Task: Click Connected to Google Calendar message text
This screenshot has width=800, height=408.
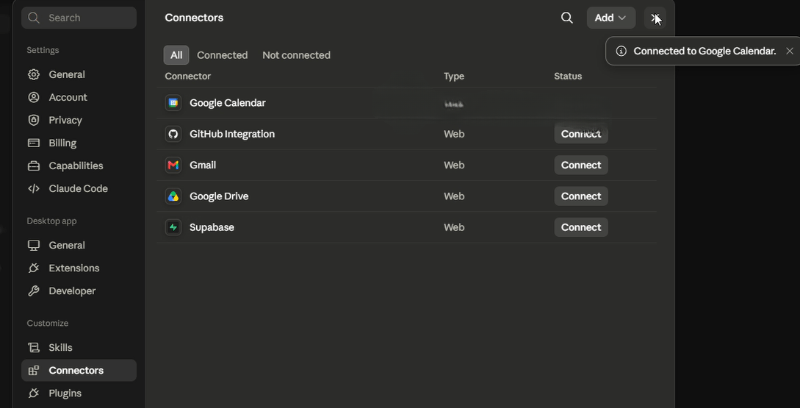Action: tap(705, 51)
